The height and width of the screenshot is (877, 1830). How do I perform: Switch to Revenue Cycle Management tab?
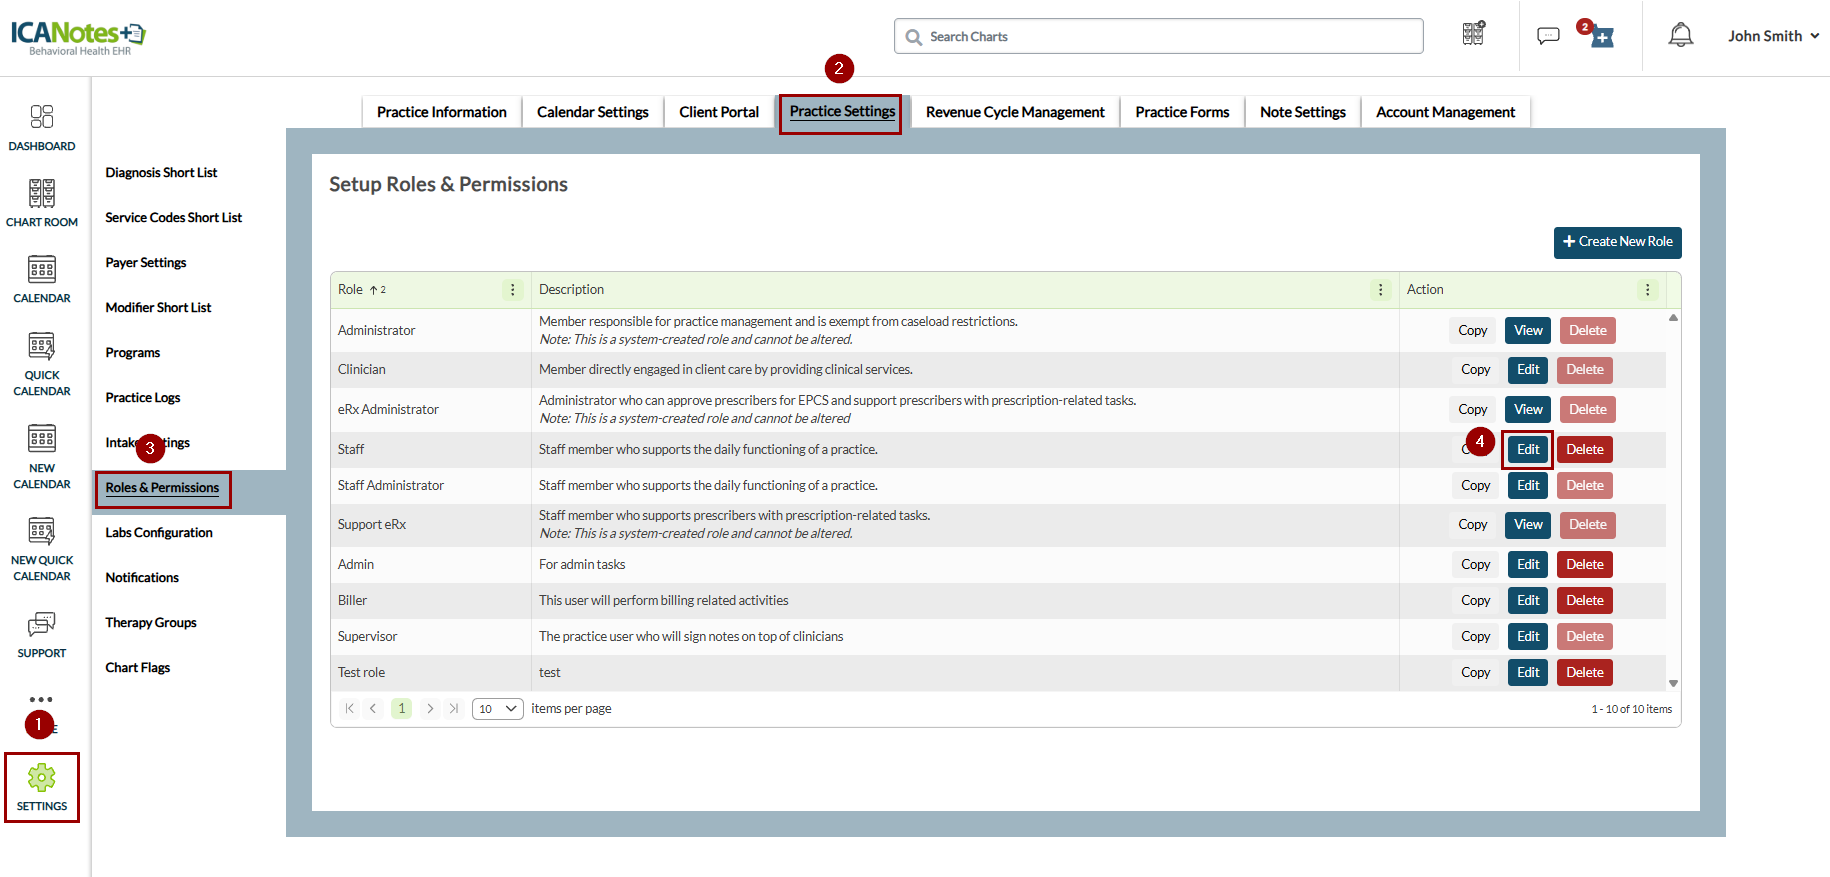pyautogui.click(x=1014, y=112)
